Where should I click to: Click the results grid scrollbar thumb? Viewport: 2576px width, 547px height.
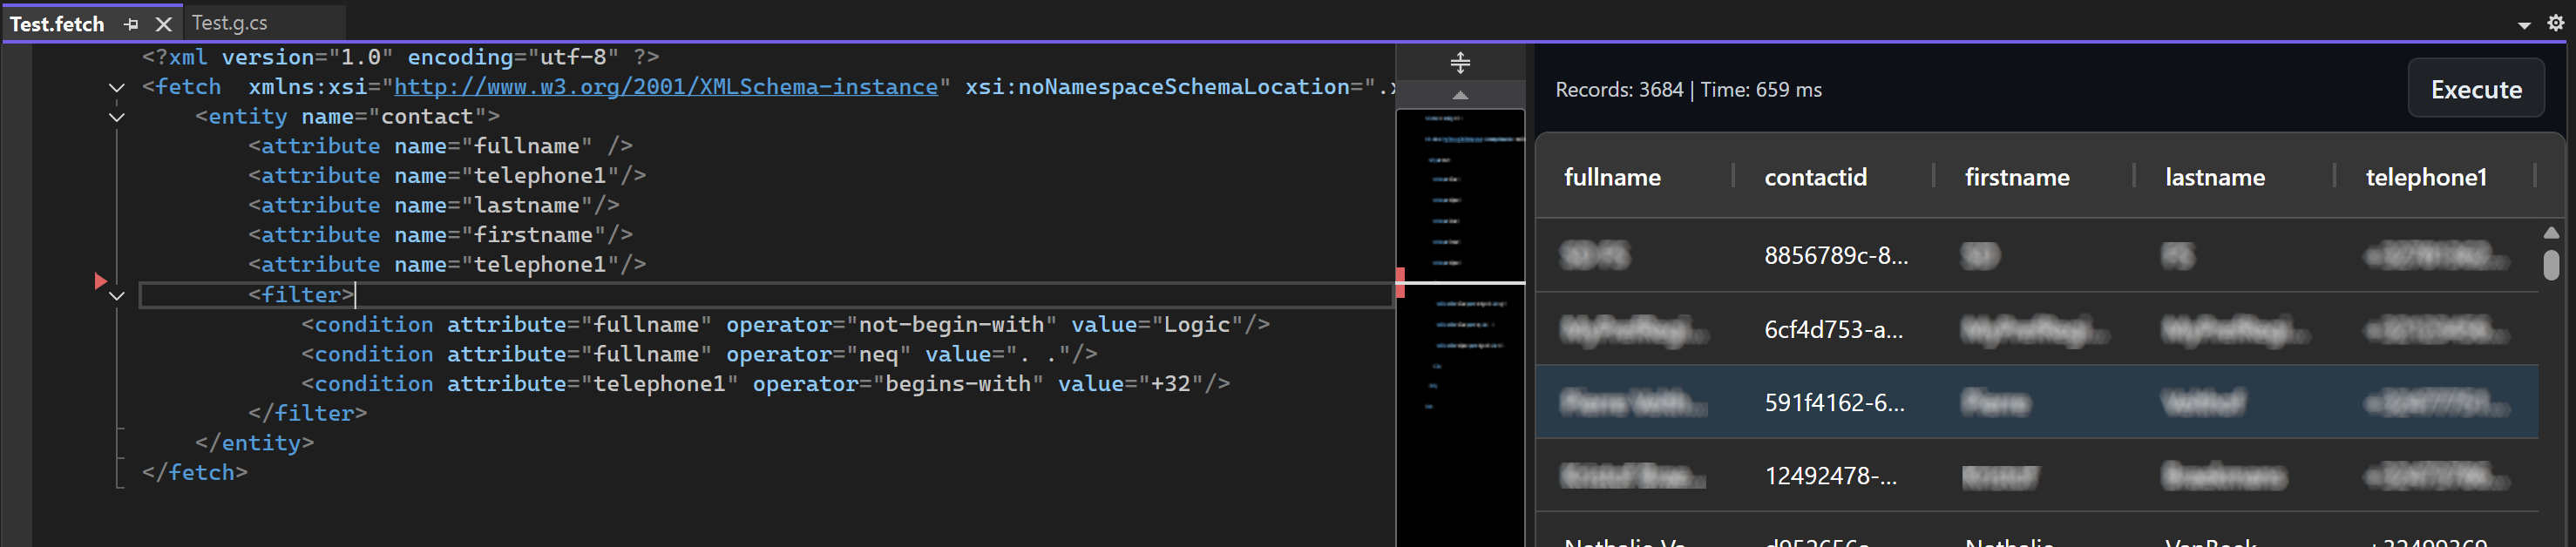[x=2551, y=265]
